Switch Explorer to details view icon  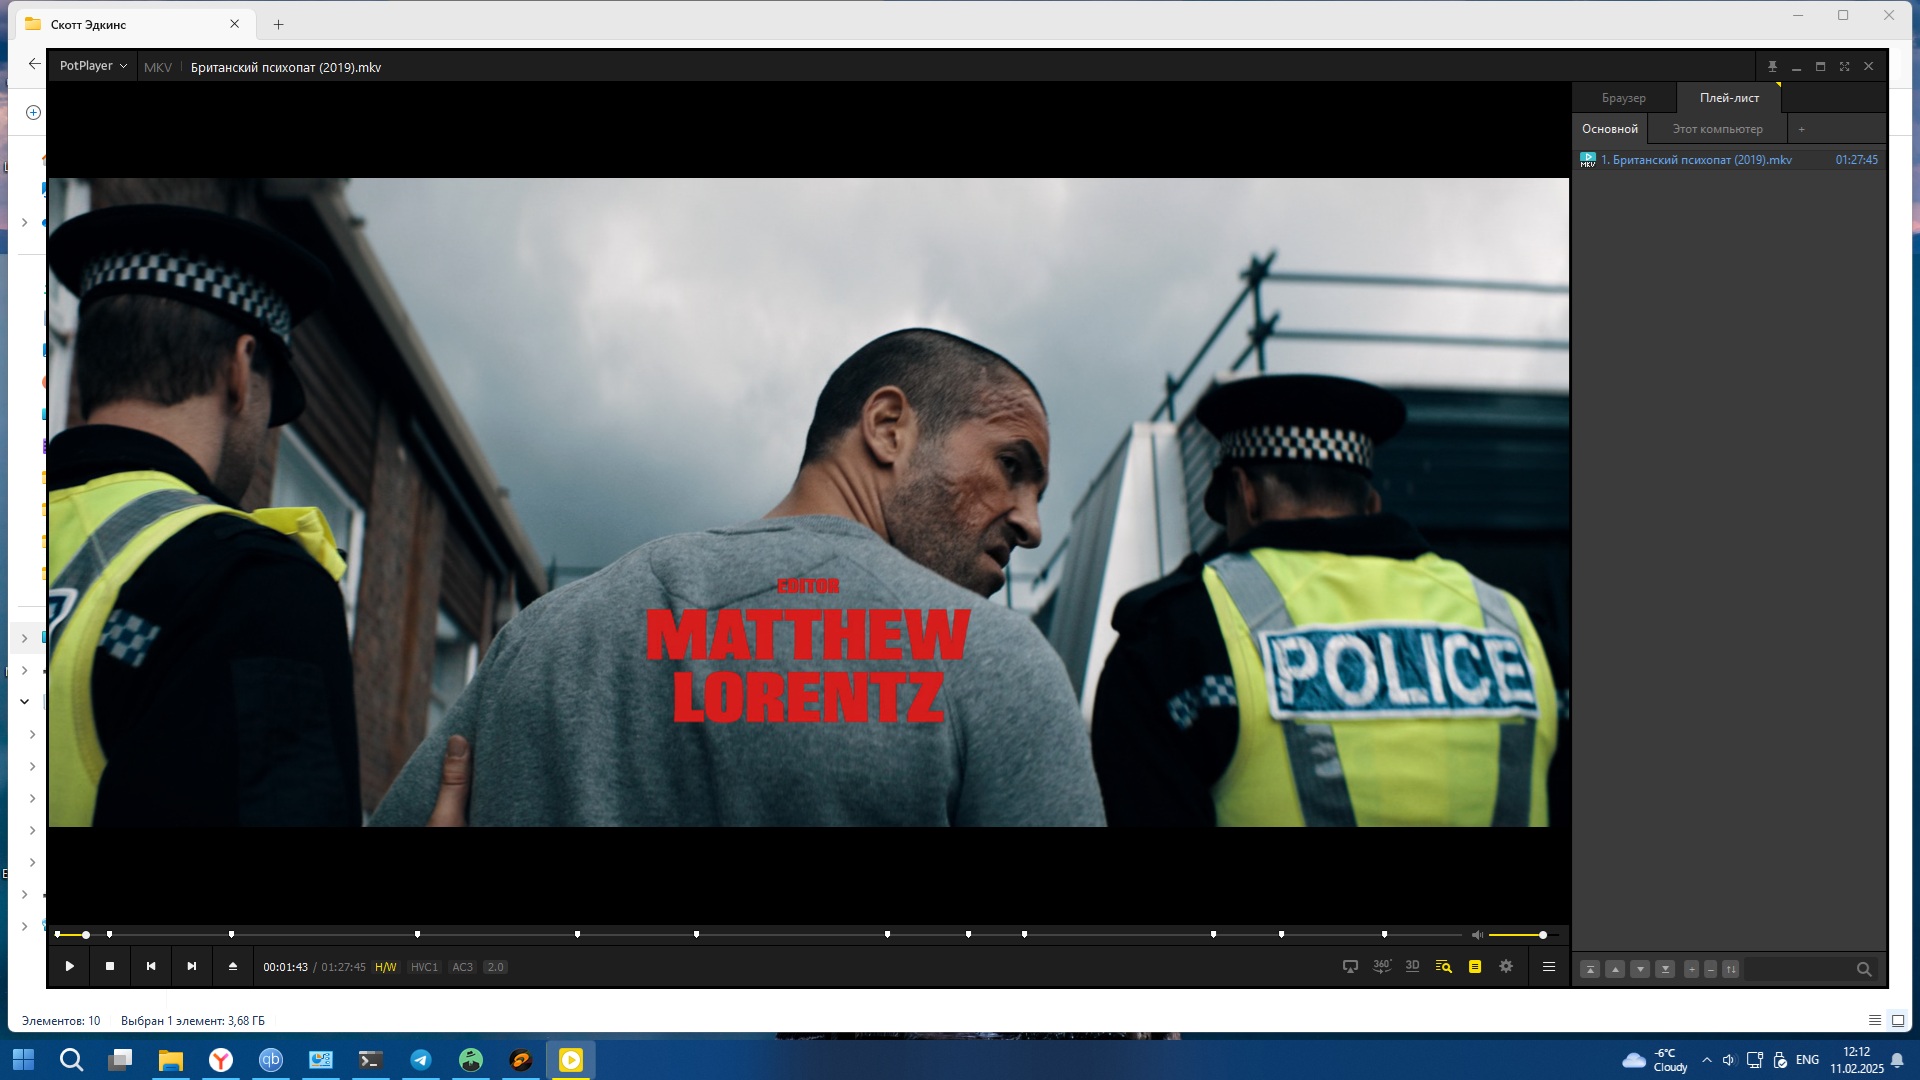(x=1875, y=1020)
